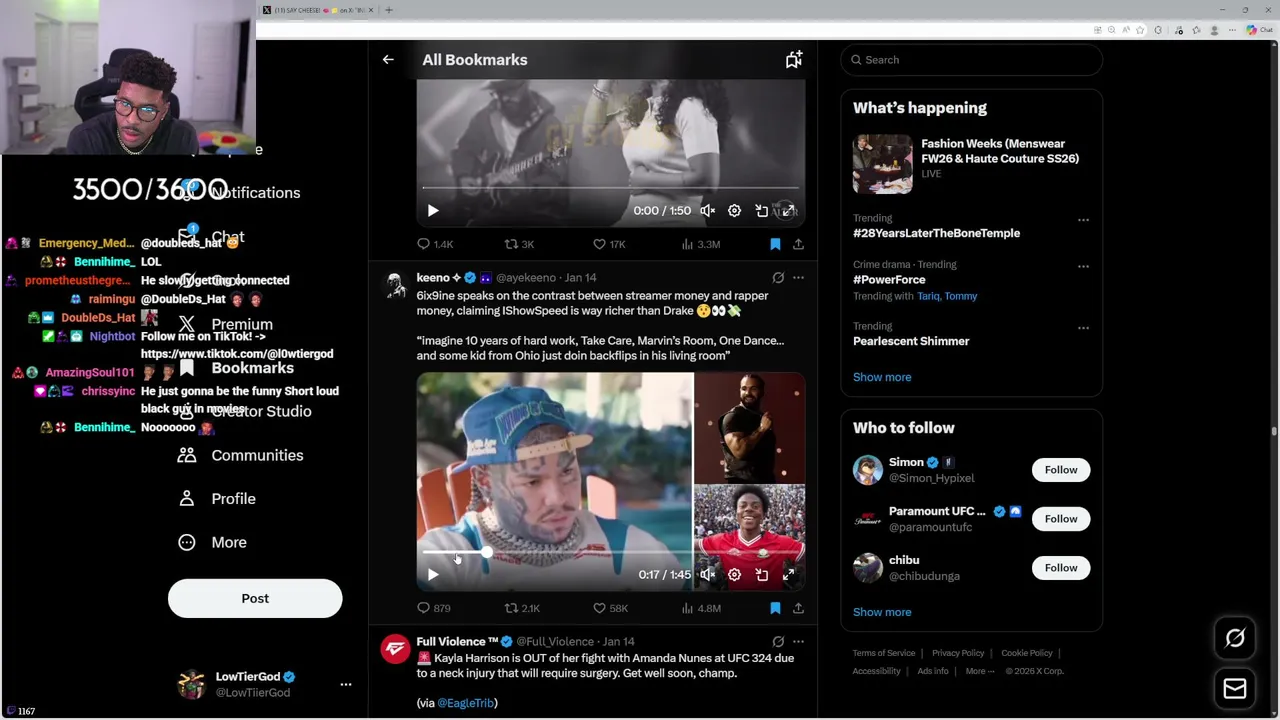
Task: Open more options on keeno's post
Action: coord(798,278)
